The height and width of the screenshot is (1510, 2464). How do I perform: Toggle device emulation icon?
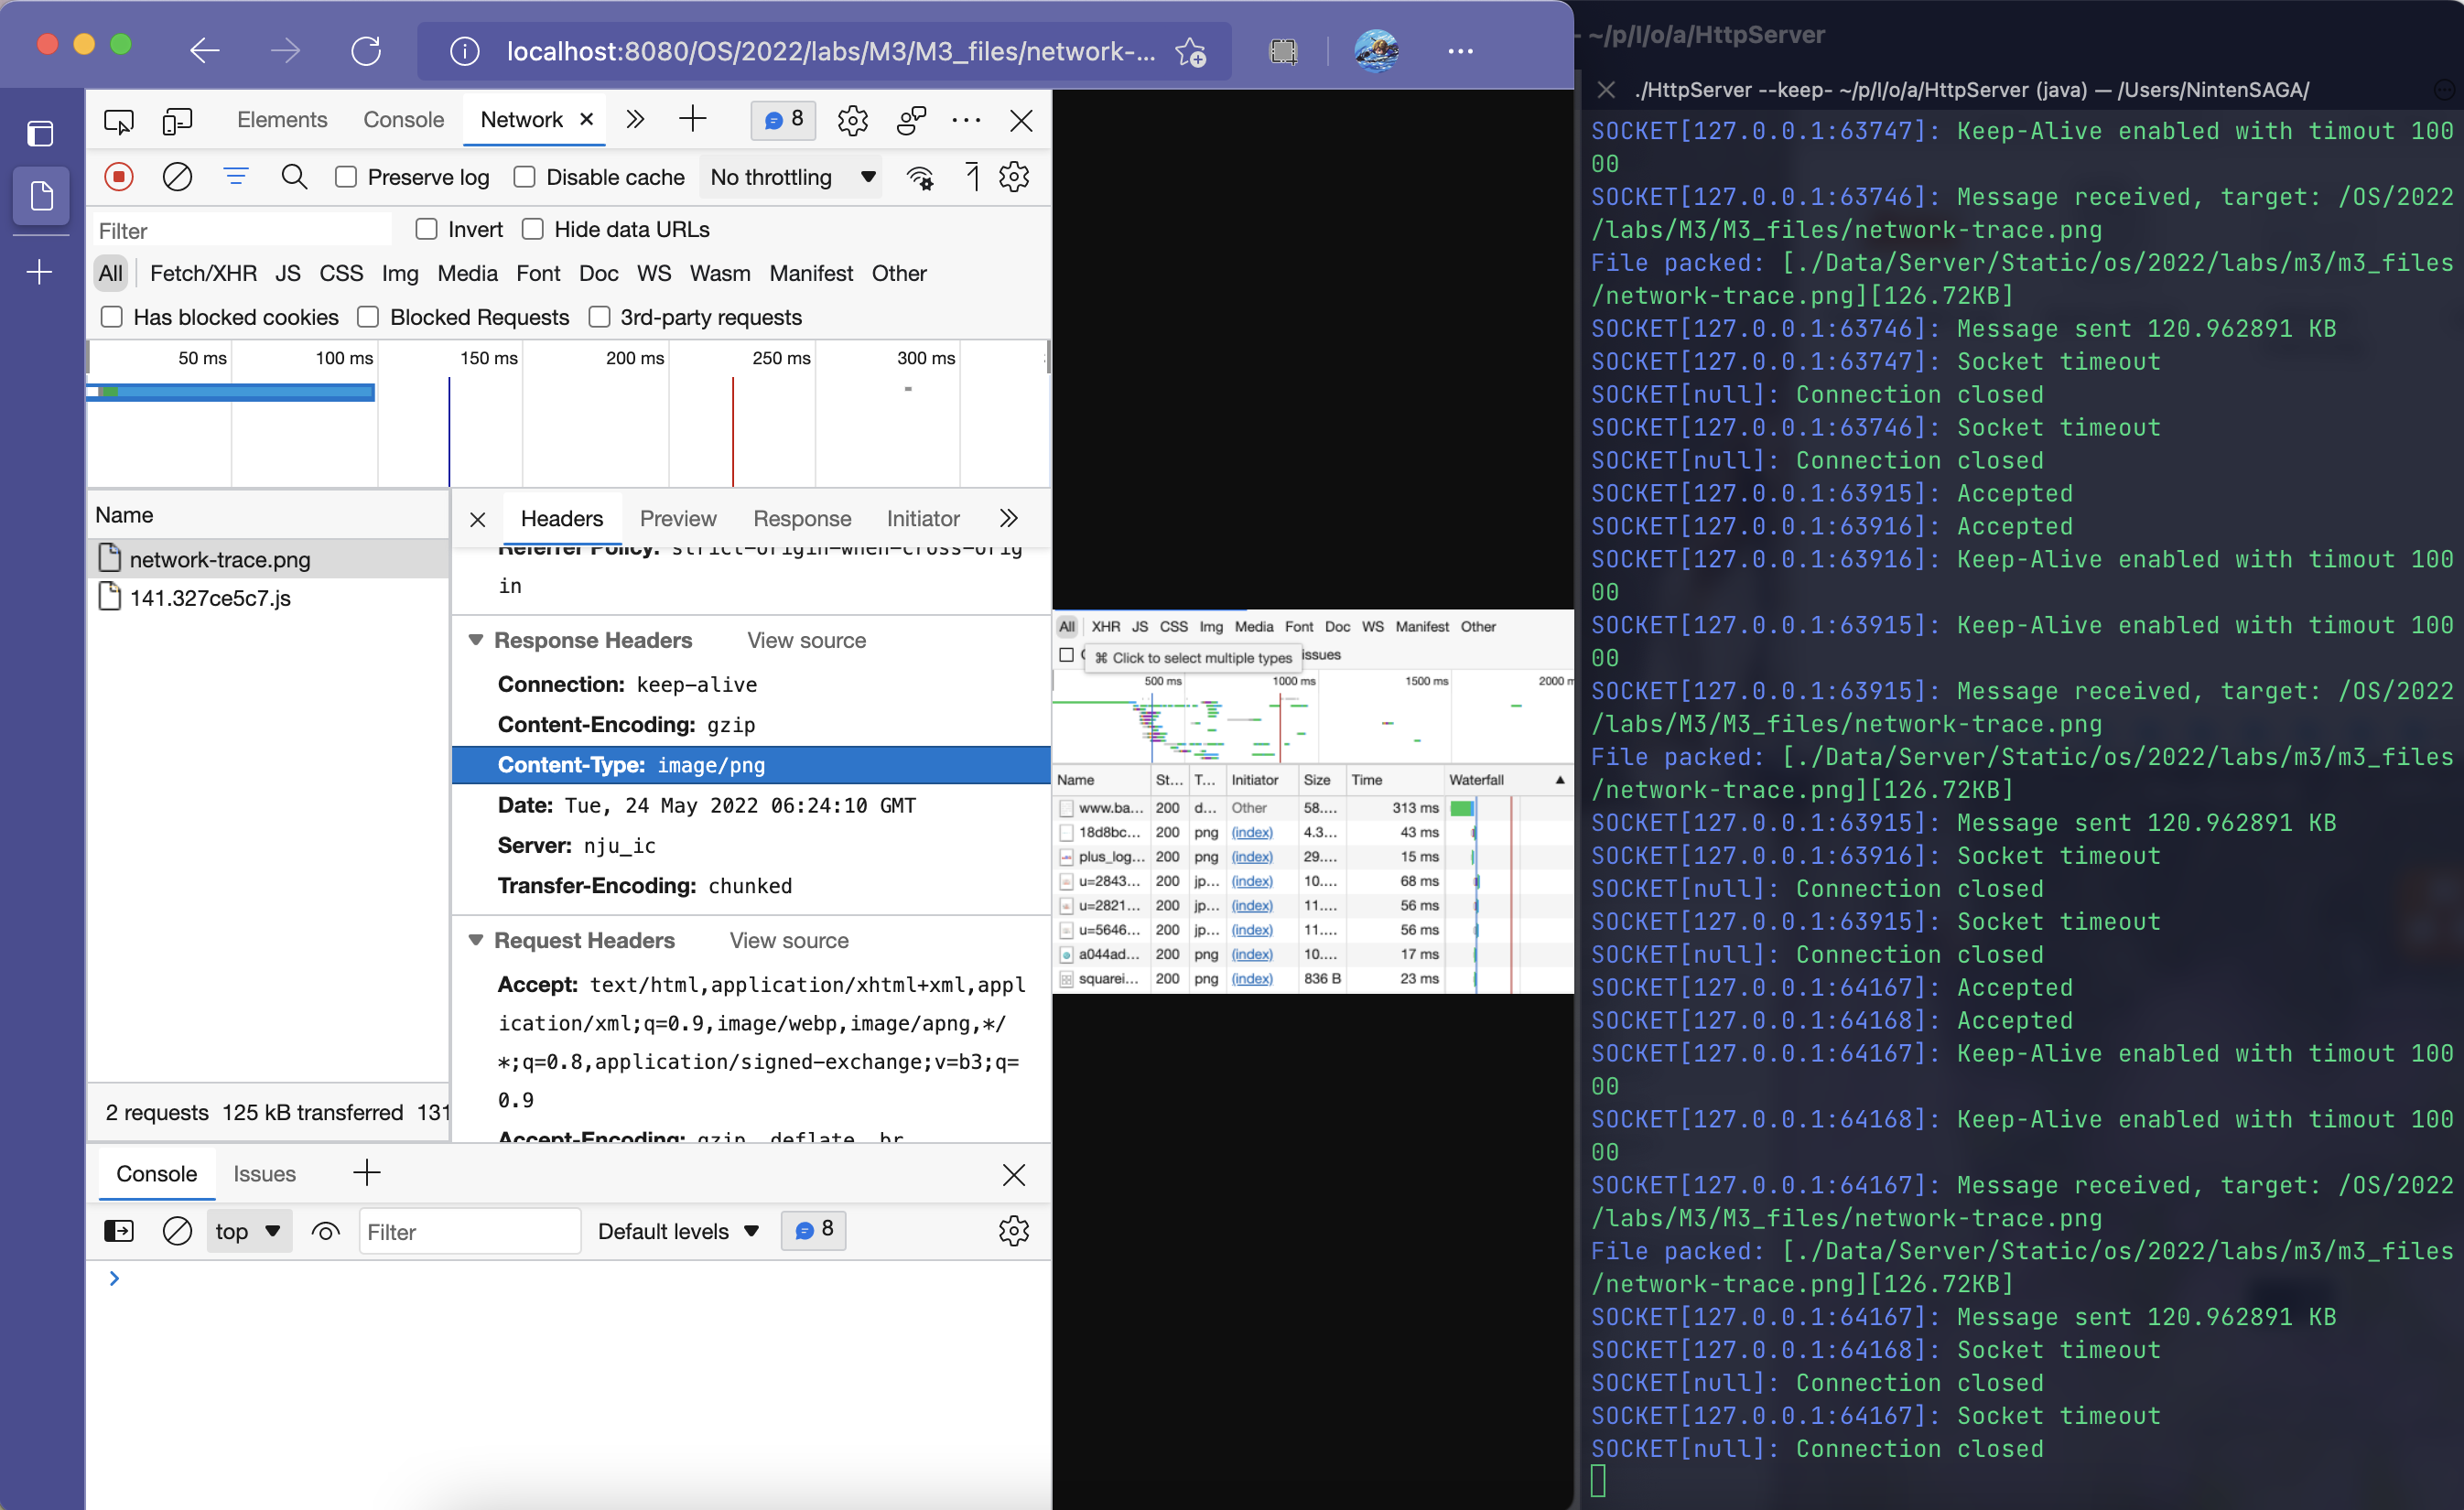tap(177, 121)
